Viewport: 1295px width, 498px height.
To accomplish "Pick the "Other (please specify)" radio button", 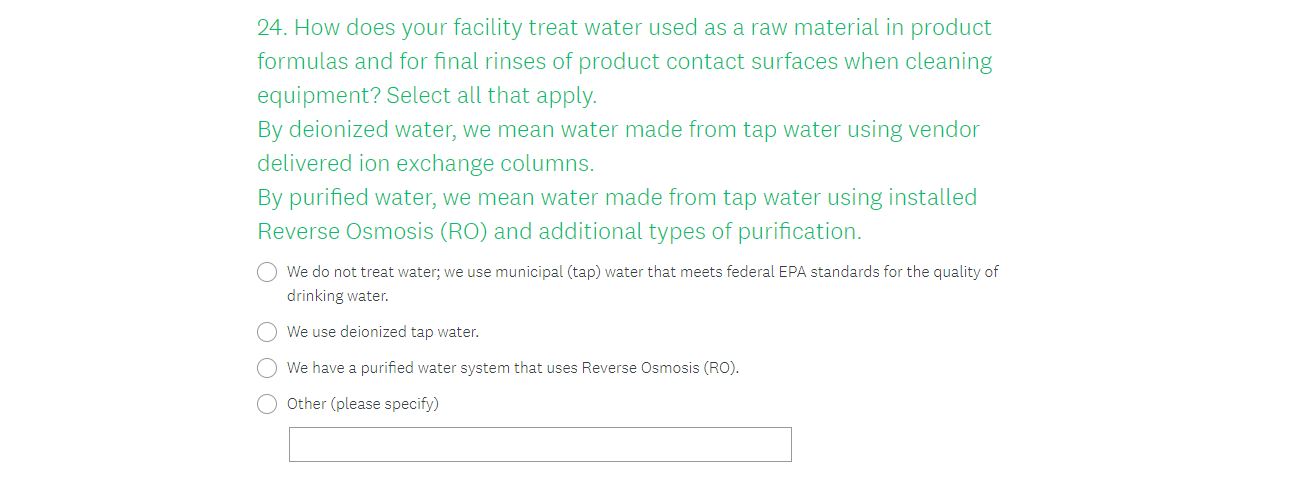I will pyautogui.click(x=267, y=404).
